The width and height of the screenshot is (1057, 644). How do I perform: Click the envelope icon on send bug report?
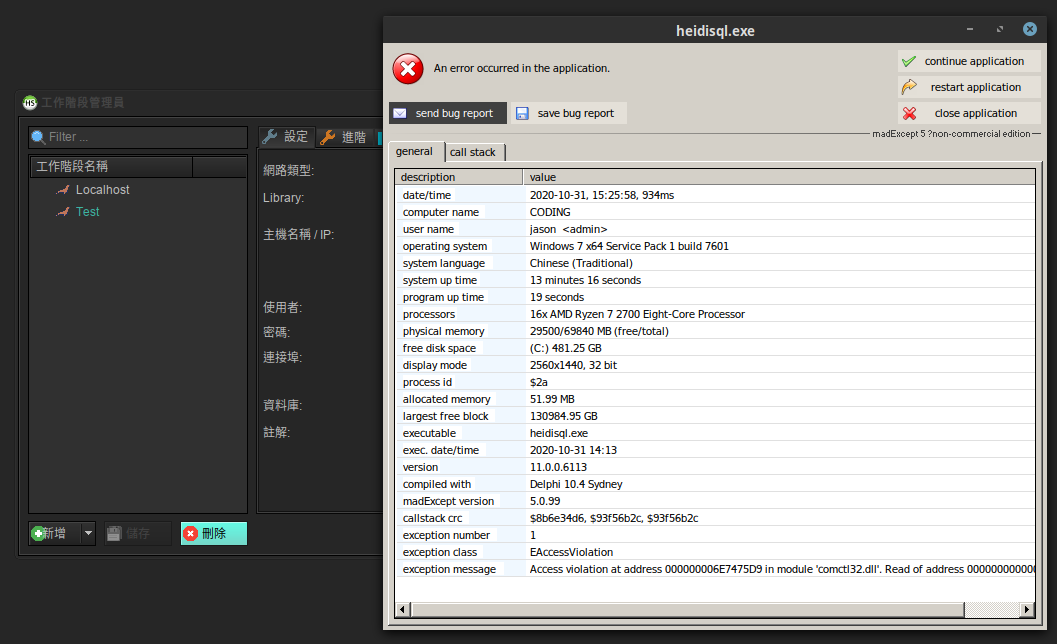400,113
